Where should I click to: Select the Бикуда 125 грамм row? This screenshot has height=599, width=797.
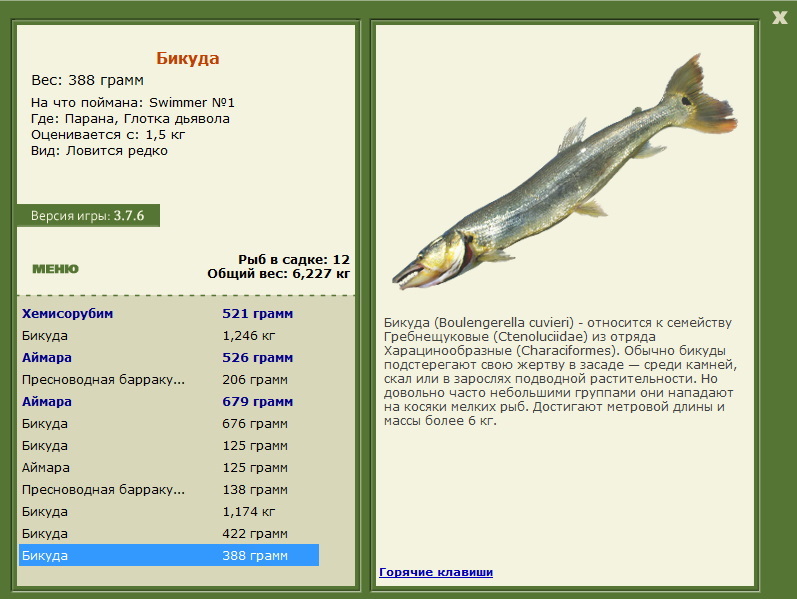tap(169, 446)
